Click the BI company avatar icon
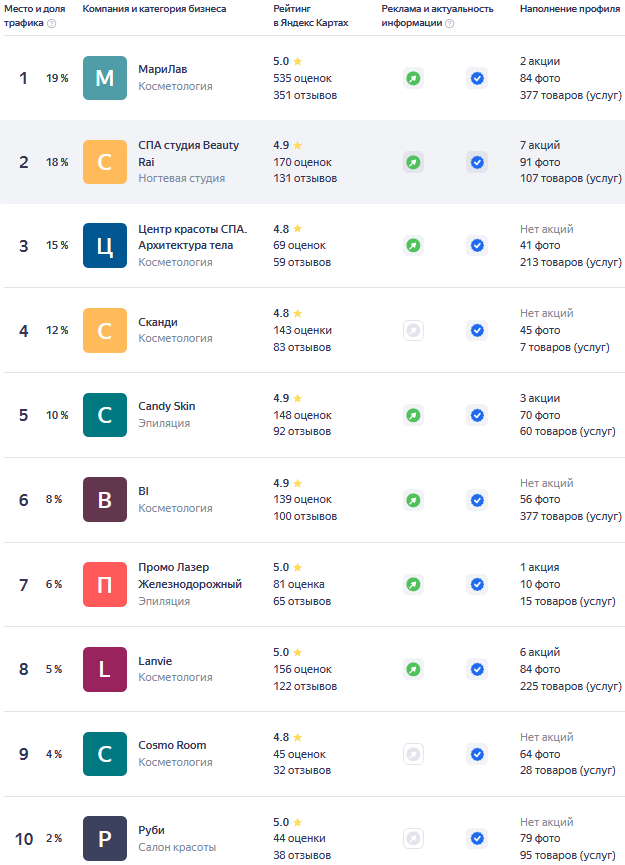Screen dimensions: 625x865 105,500
